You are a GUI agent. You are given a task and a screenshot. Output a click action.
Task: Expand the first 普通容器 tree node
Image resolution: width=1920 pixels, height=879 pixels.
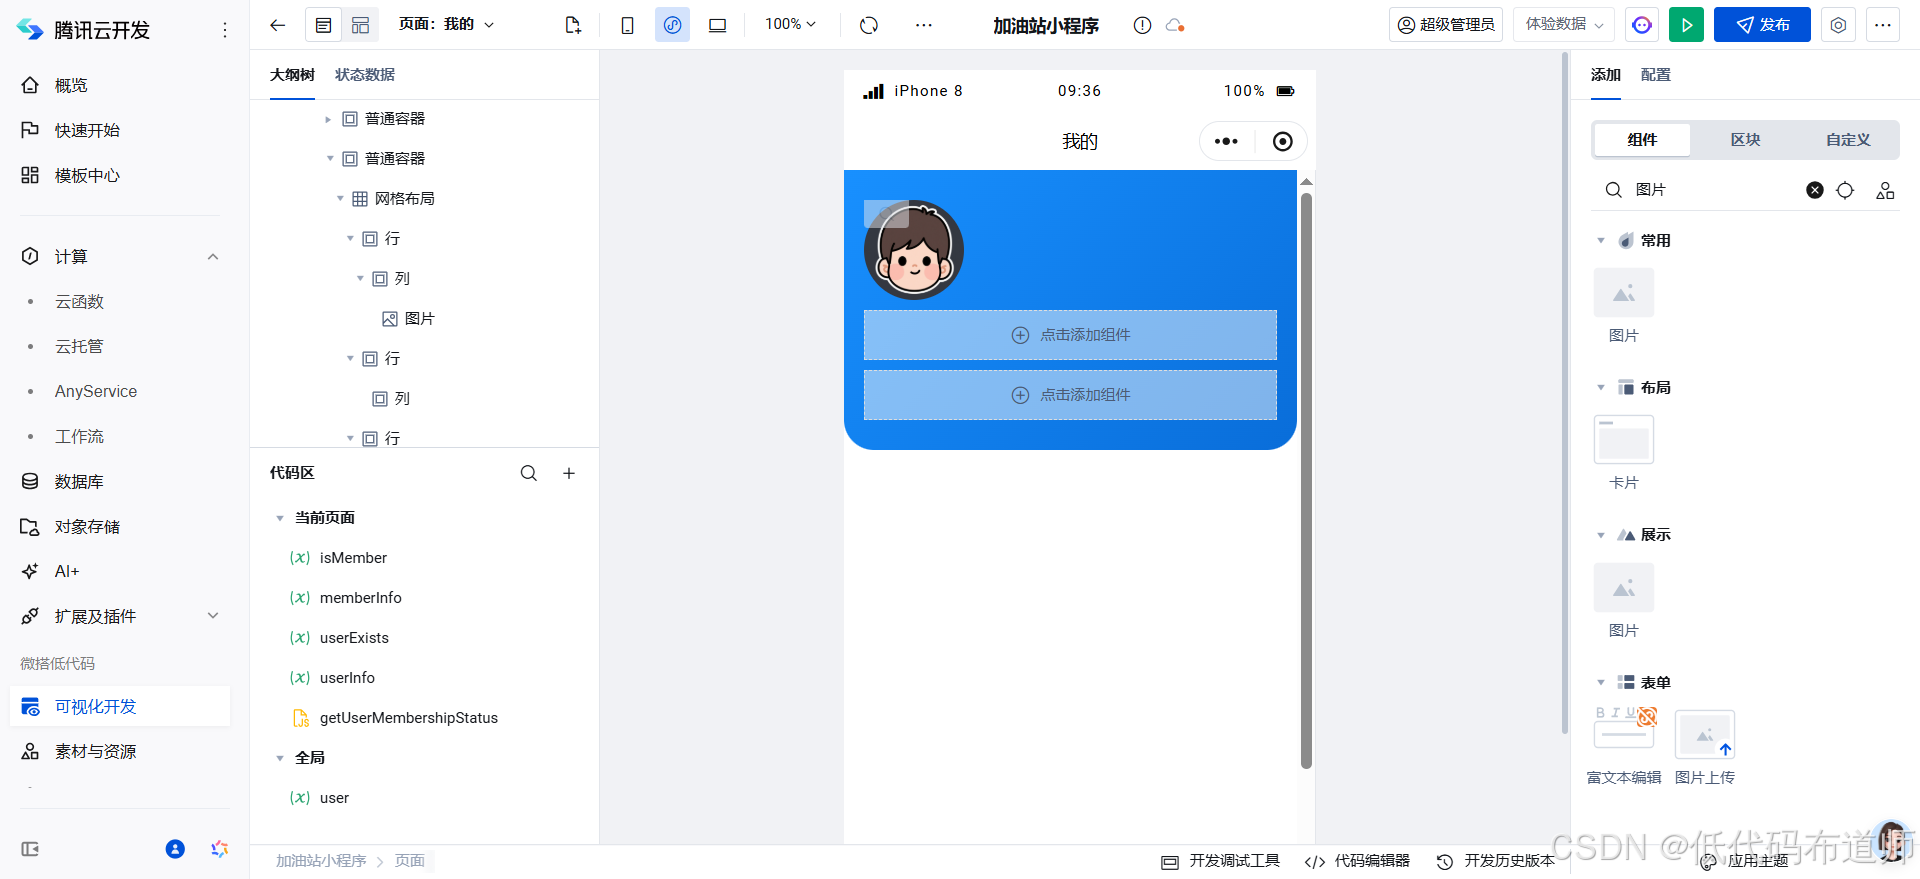tap(328, 119)
